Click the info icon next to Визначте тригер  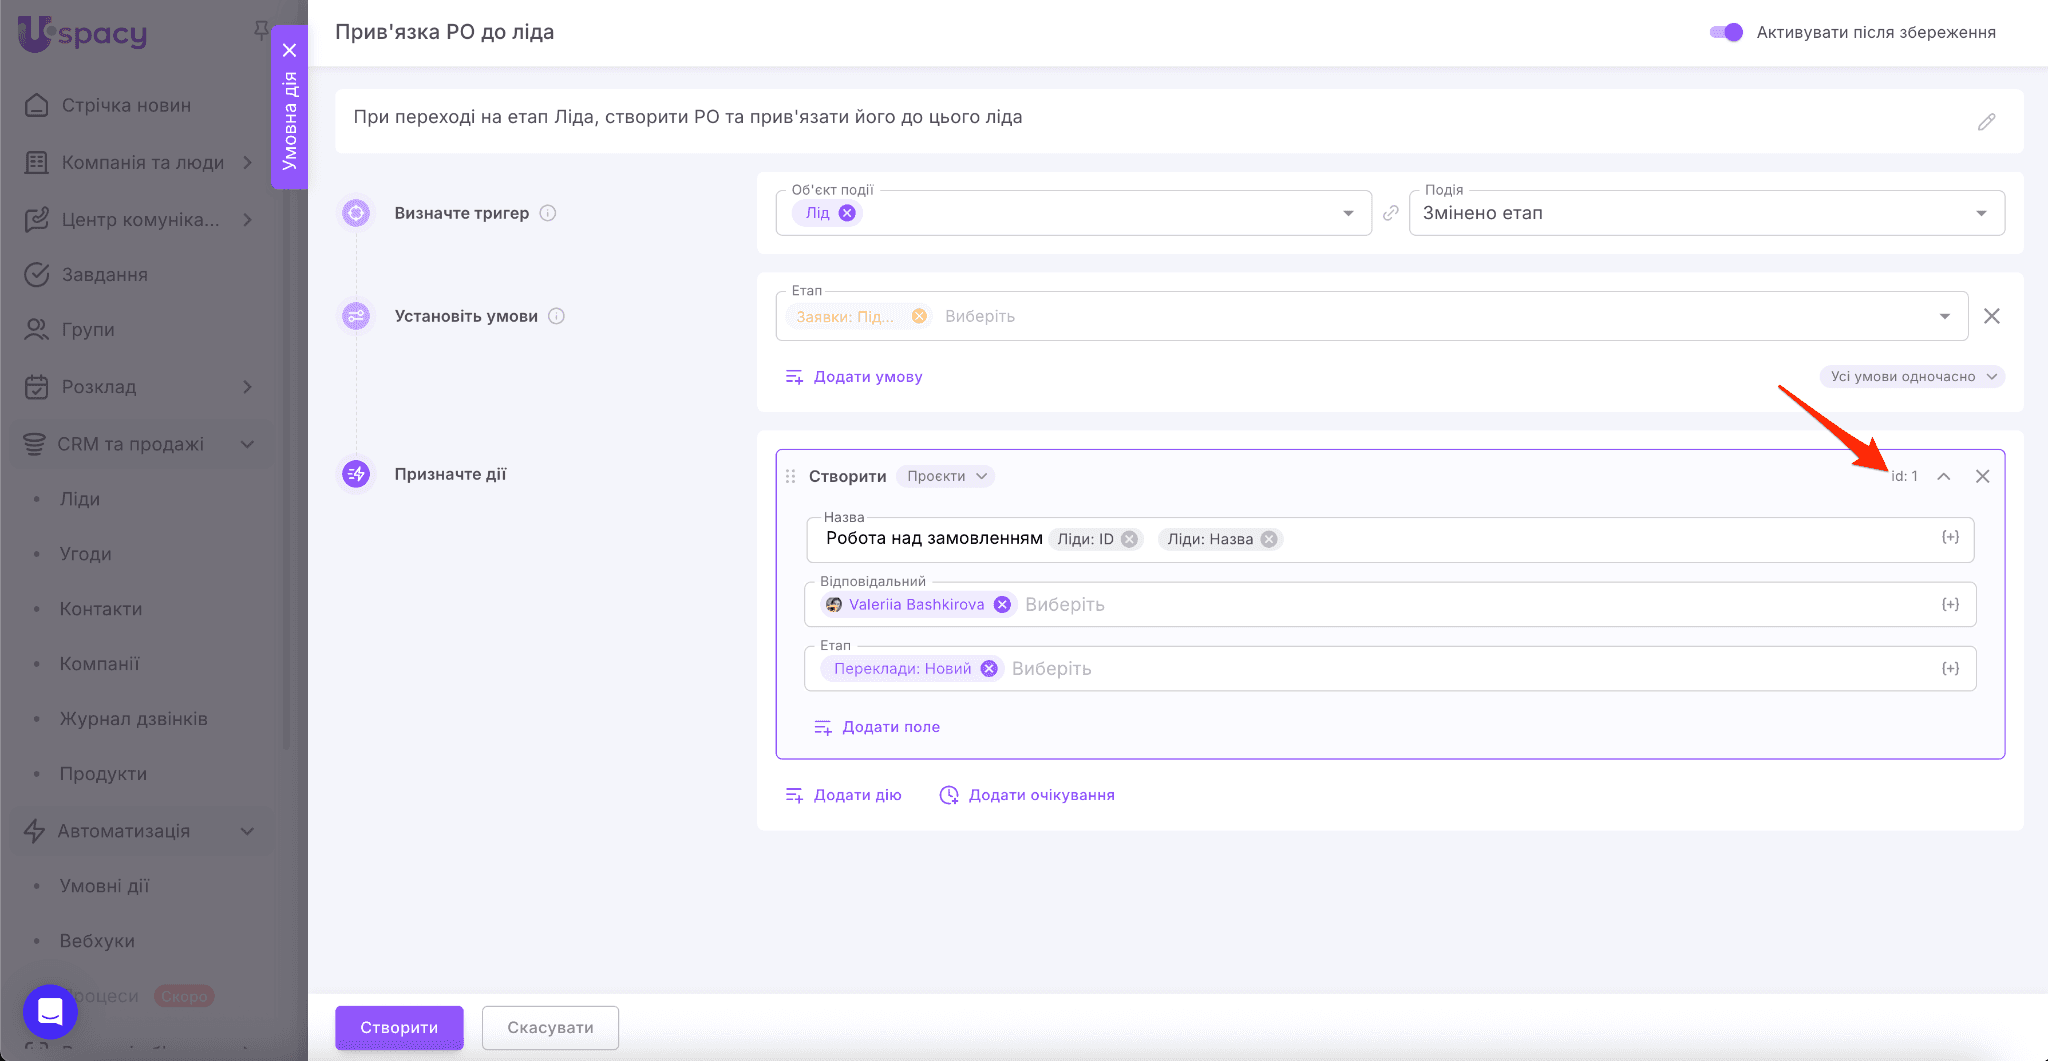click(x=548, y=213)
